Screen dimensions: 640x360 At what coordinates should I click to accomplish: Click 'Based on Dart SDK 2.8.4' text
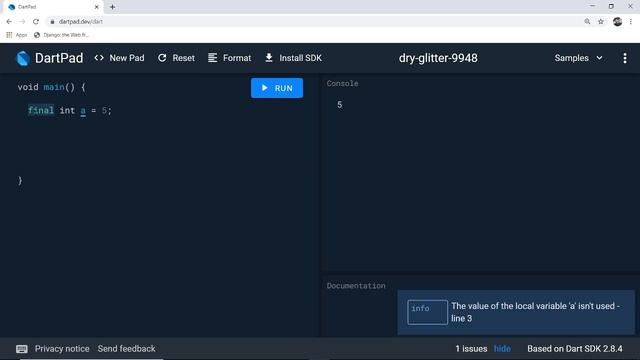575,349
